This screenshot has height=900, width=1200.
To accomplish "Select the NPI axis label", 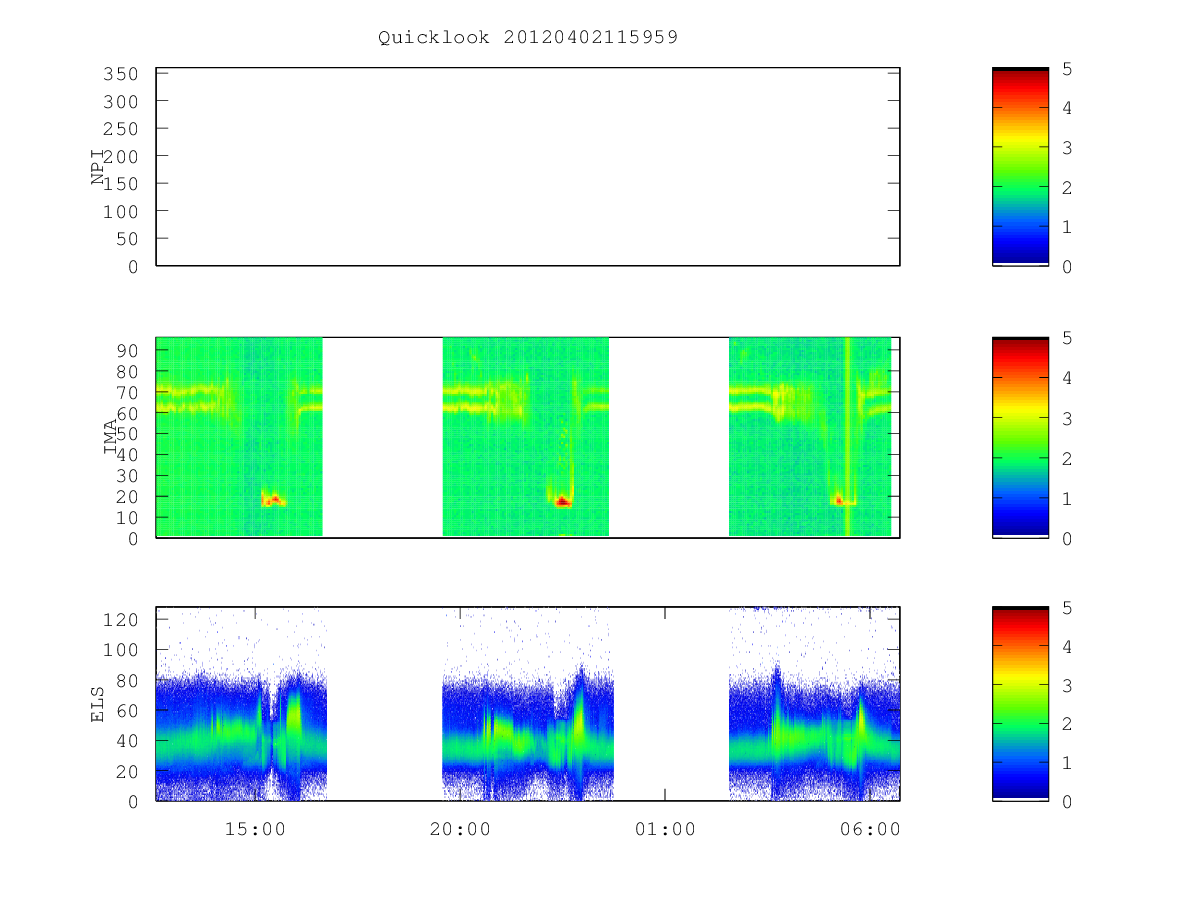I will pyautogui.click(x=98, y=167).
